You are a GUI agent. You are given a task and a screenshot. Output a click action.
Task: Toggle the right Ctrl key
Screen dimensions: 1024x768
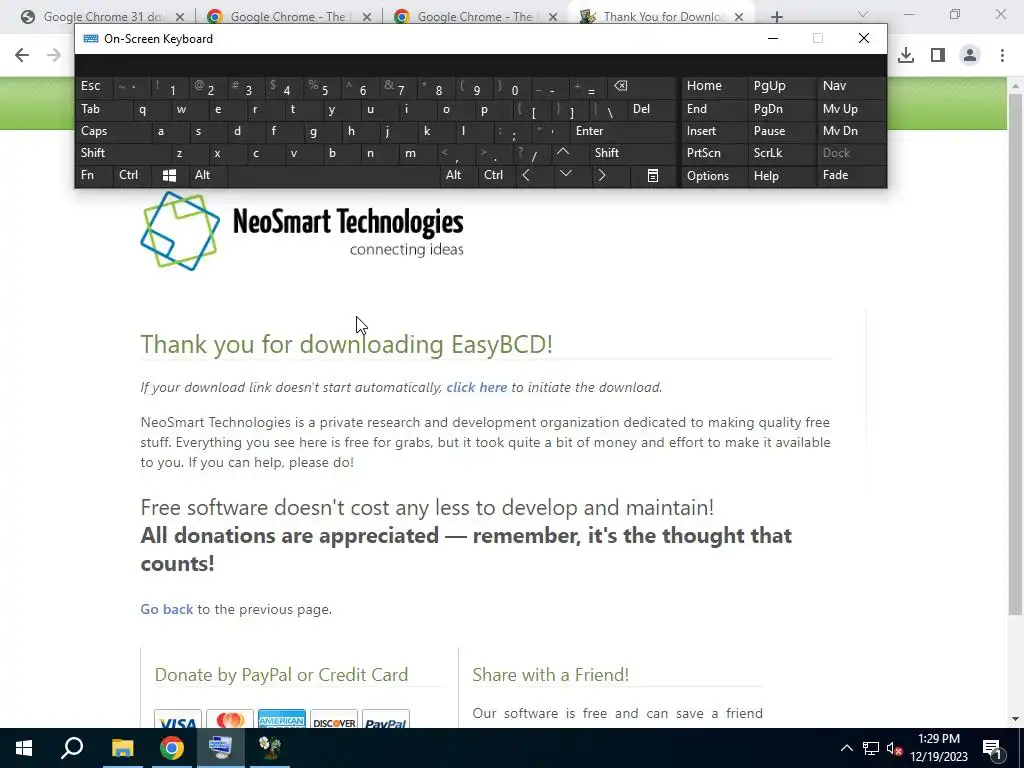pos(496,175)
